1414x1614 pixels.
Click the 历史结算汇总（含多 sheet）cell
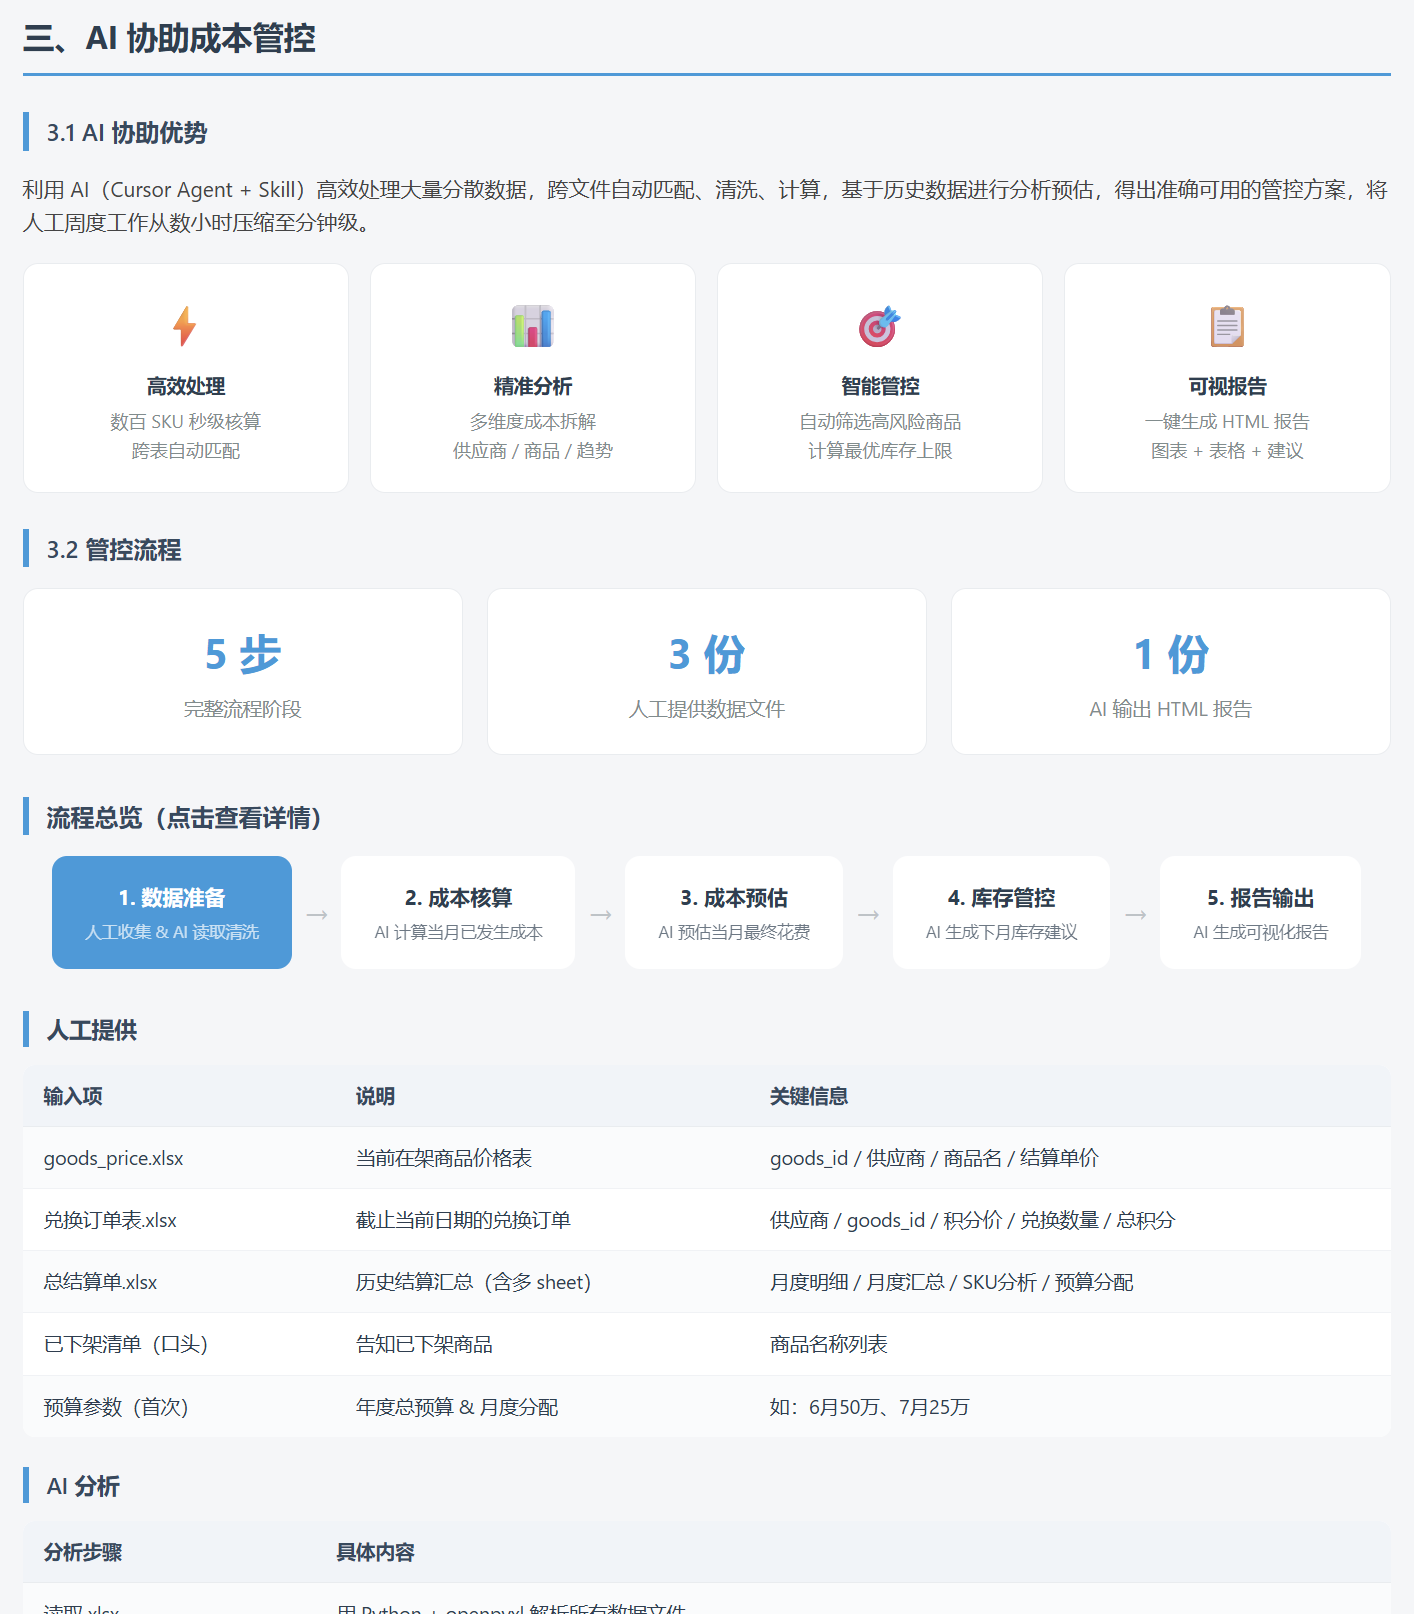(473, 1282)
